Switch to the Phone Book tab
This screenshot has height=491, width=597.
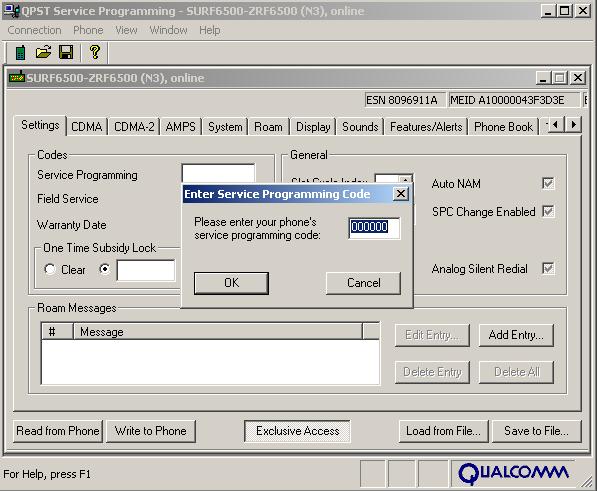(x=503, y=127)
